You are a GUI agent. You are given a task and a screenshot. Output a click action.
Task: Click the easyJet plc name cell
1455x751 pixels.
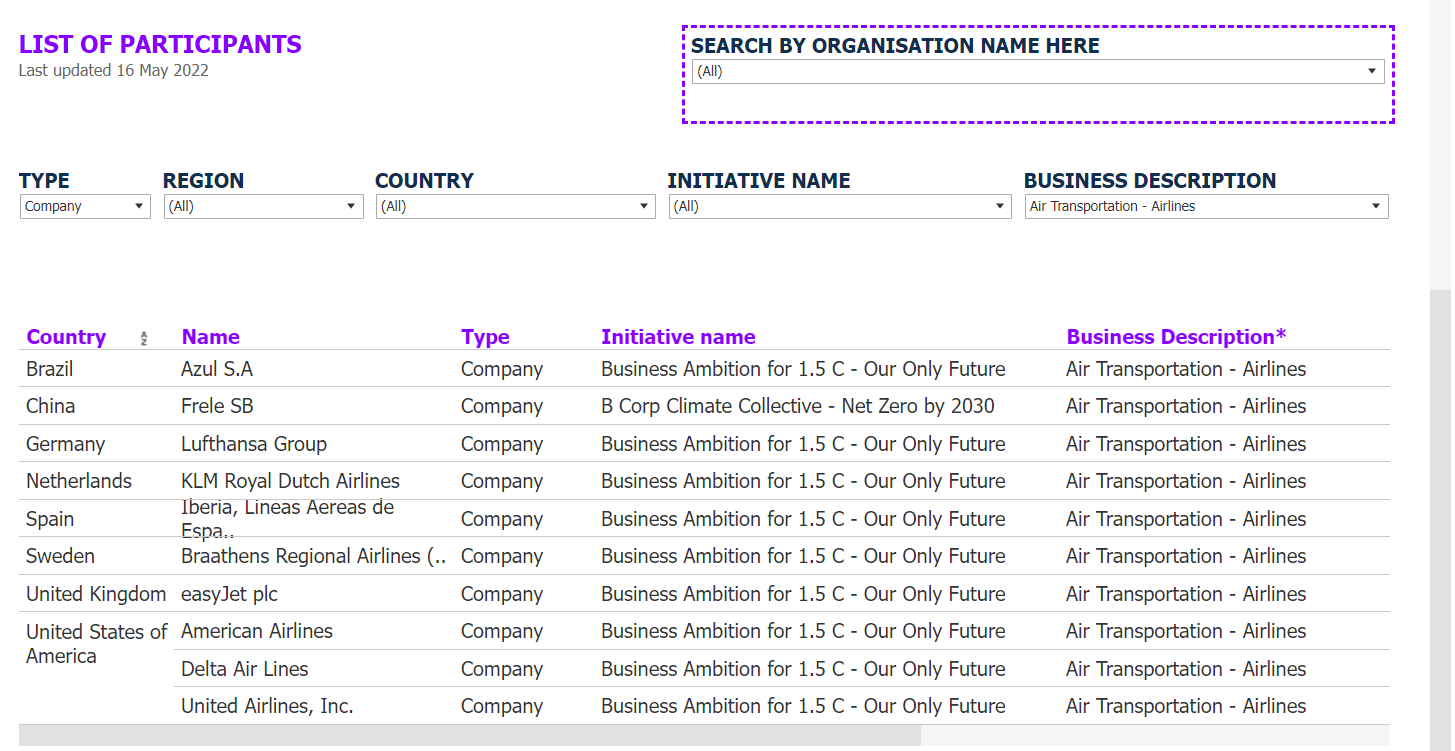pyautogui.click(x=229, y=594)
